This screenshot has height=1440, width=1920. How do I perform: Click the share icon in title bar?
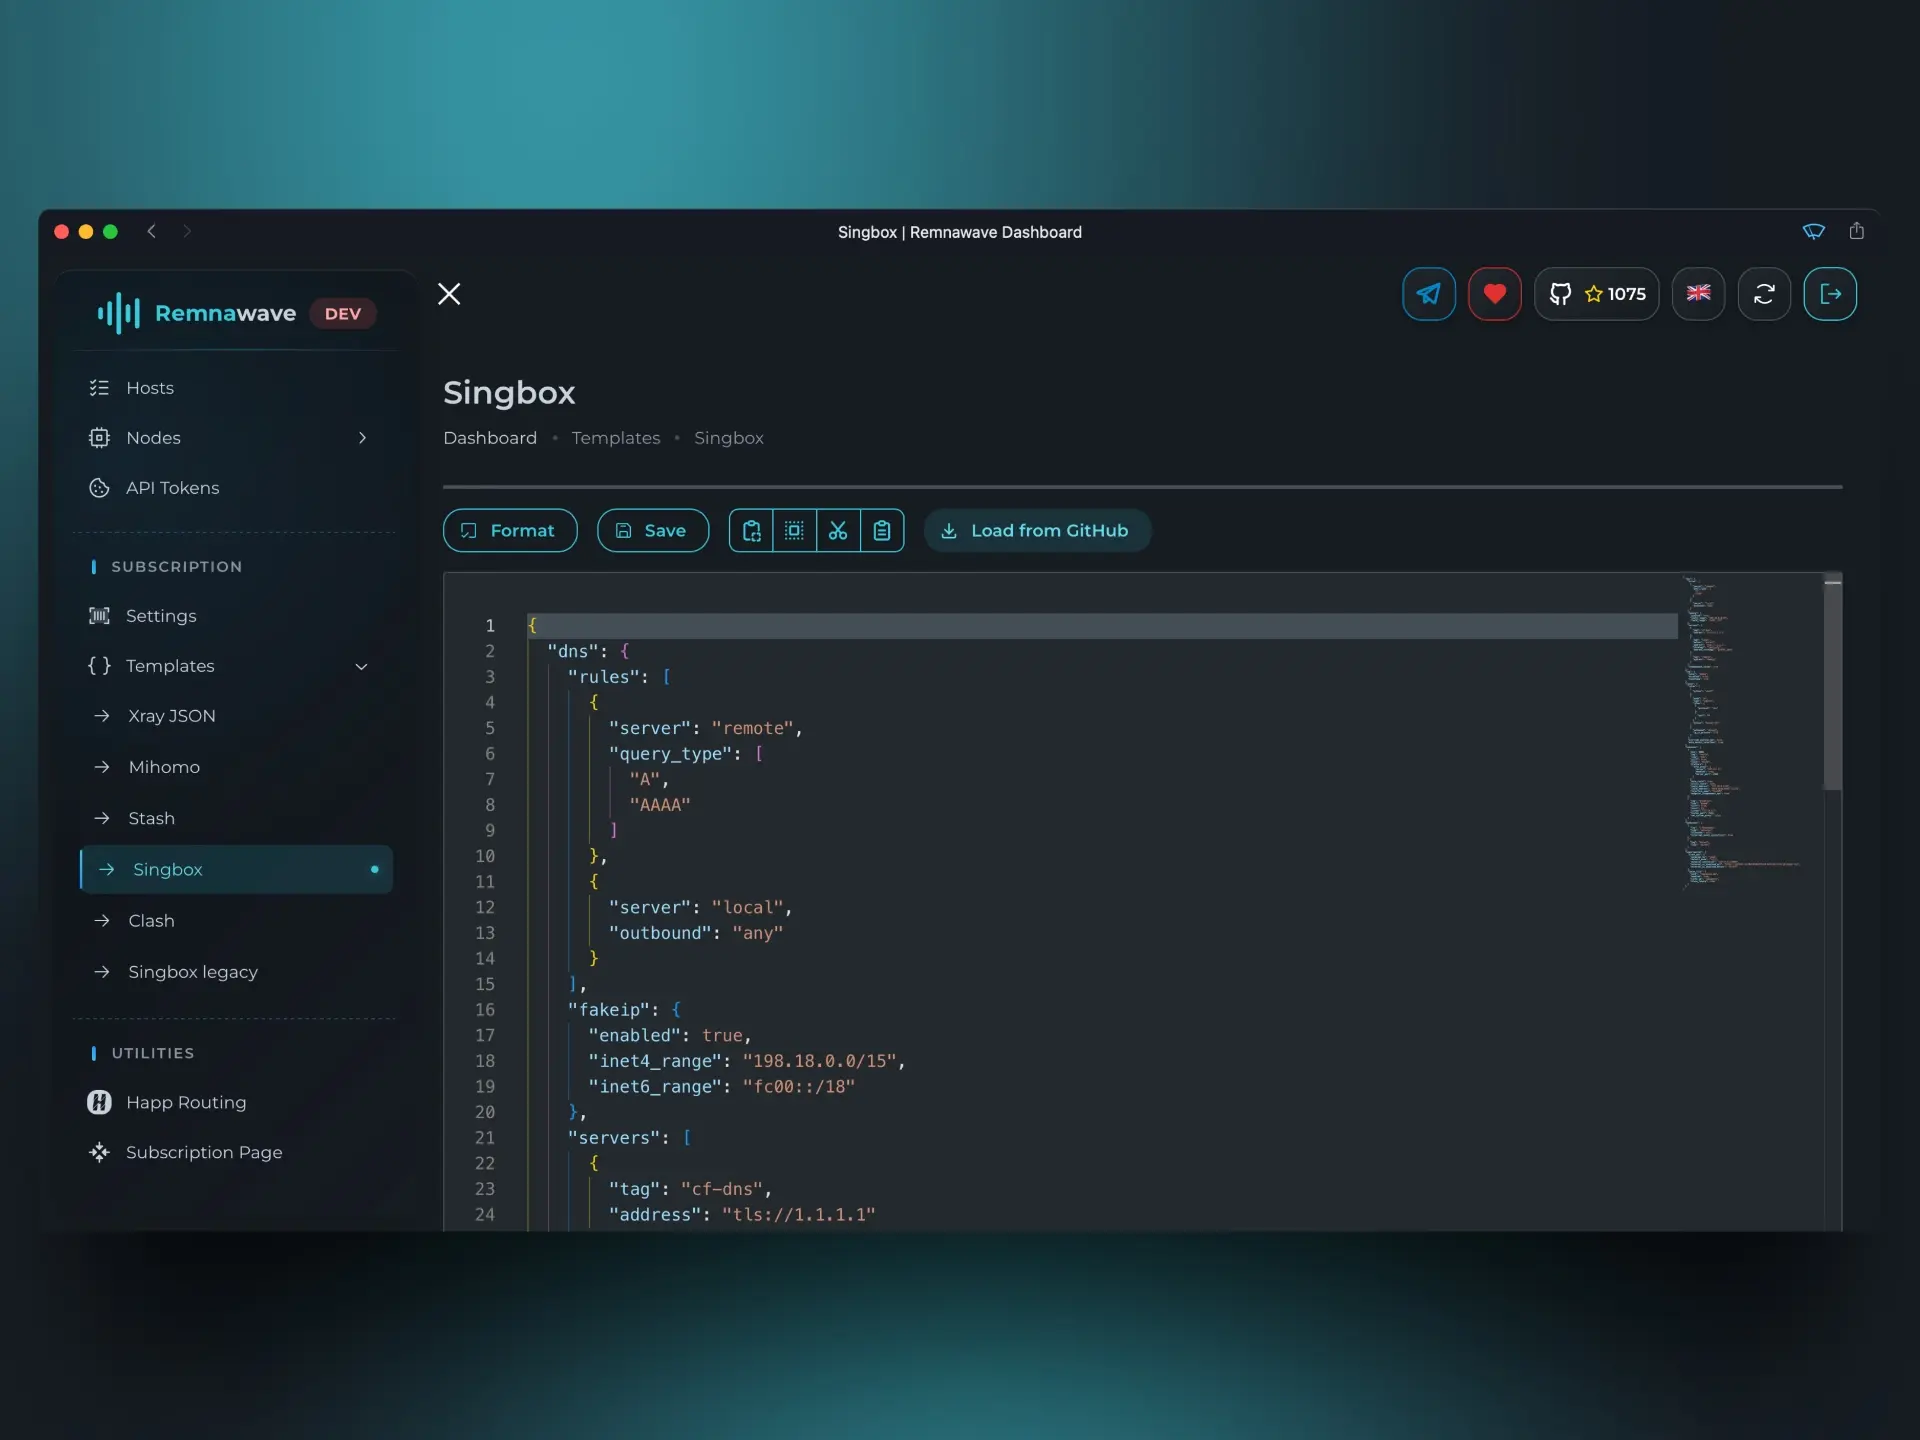click(x=1857, y=231)
